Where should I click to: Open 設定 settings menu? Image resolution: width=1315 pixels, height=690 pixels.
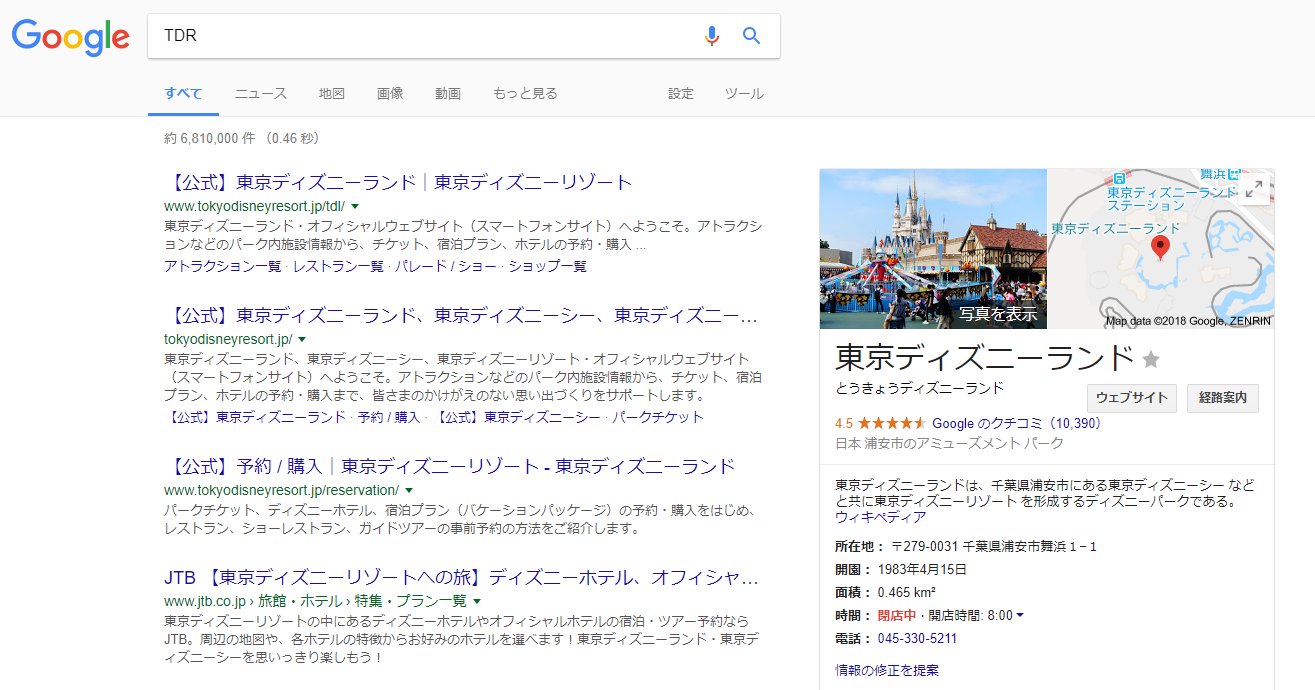[x=681, y=94]
